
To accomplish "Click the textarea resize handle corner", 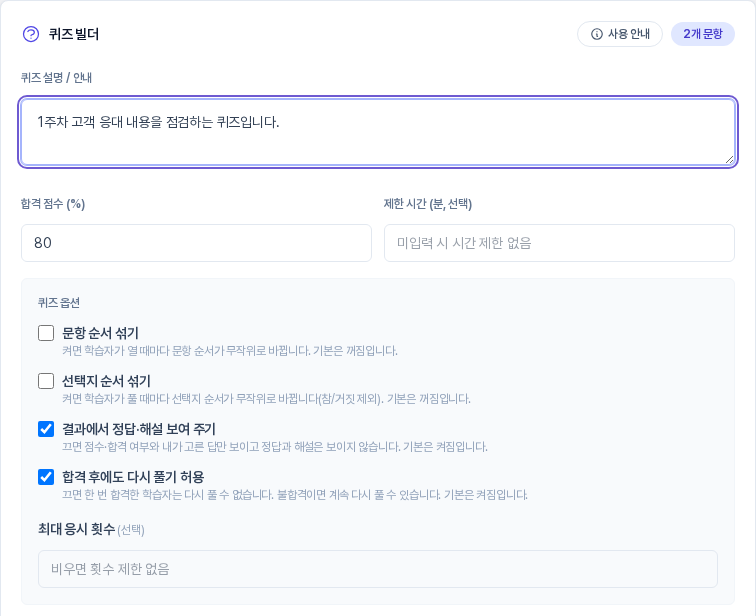I will point(729,160).
